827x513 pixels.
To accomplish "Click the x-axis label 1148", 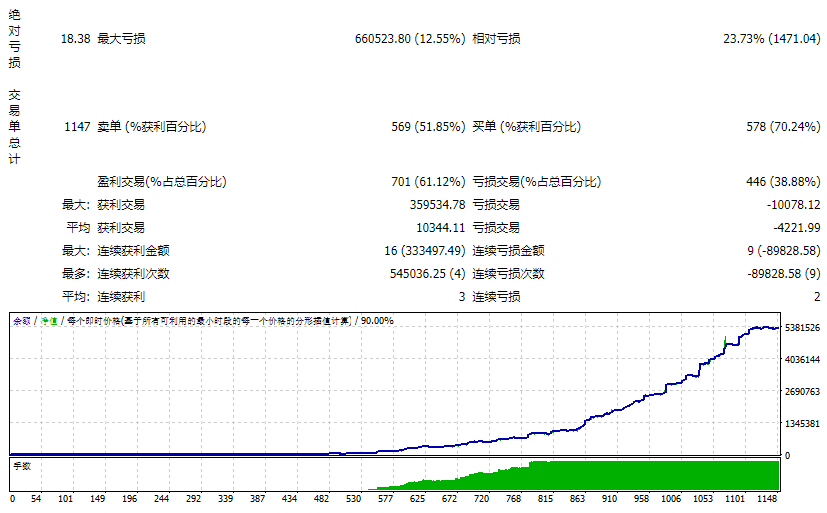I will 767,499.
